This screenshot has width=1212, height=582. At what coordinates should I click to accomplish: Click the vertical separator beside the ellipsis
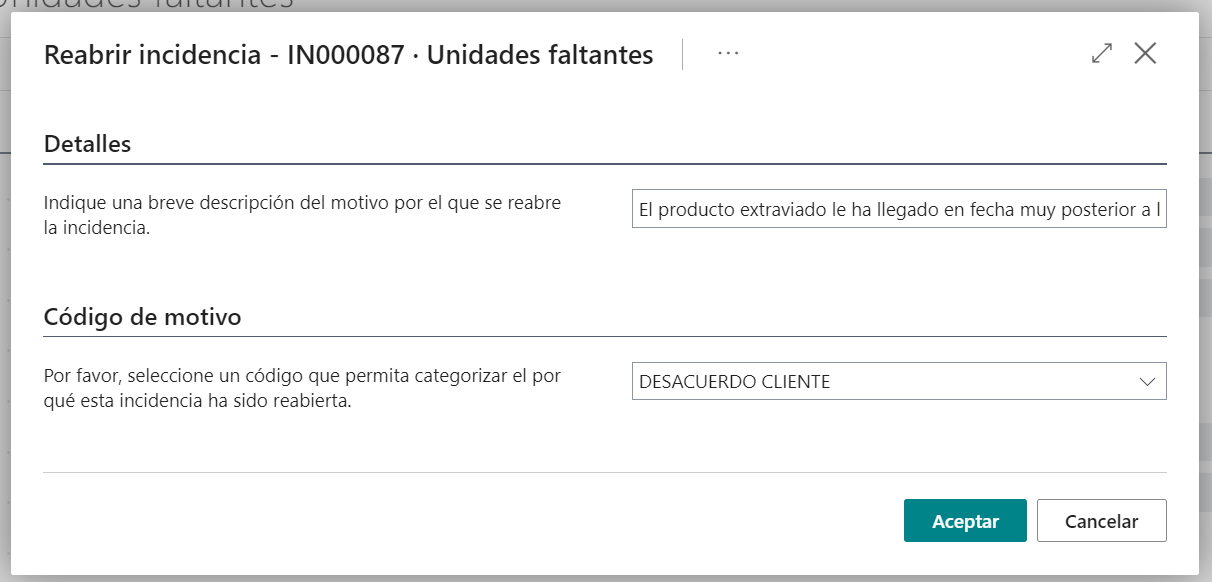pyautogui.click(x=683, y=54)
